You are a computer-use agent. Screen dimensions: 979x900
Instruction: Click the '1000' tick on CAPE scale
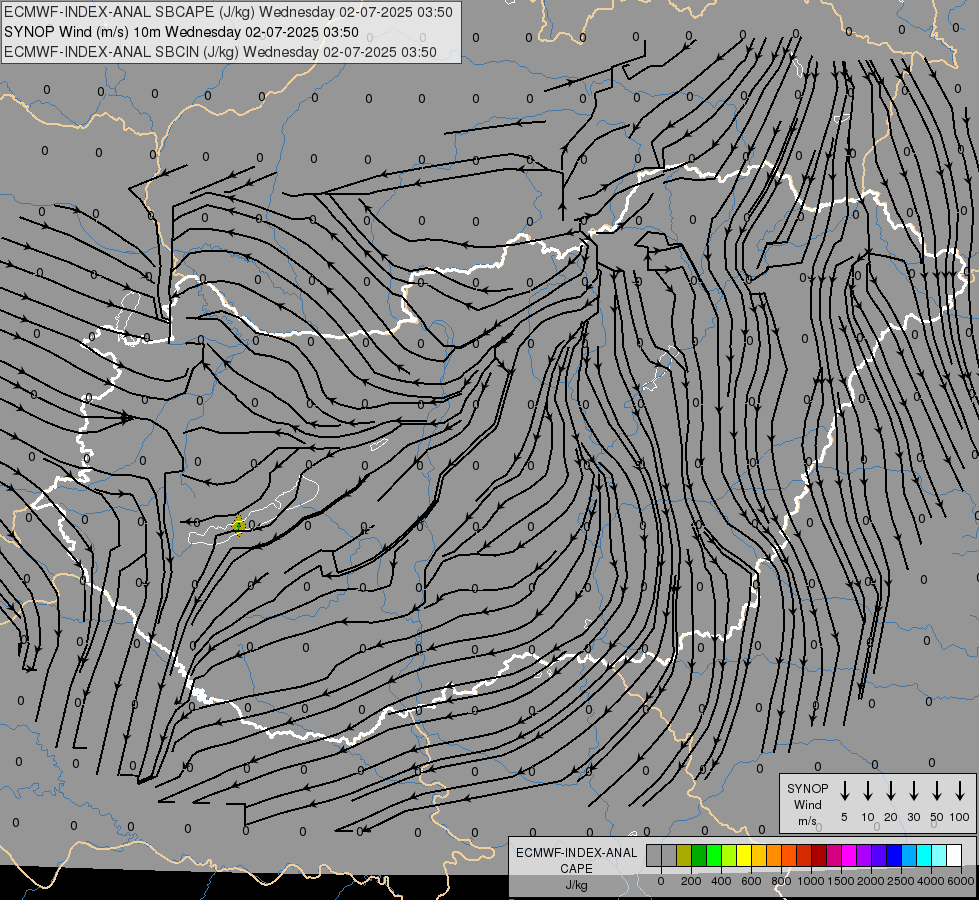[x=811, y=881]
